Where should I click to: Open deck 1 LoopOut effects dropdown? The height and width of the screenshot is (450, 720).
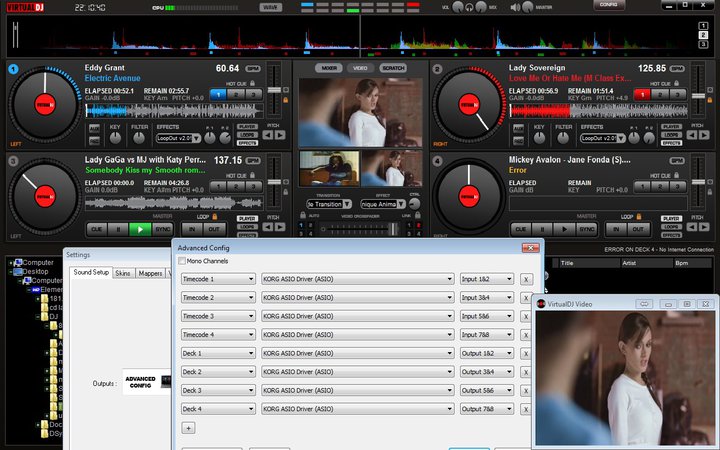[x=178, y=138]
